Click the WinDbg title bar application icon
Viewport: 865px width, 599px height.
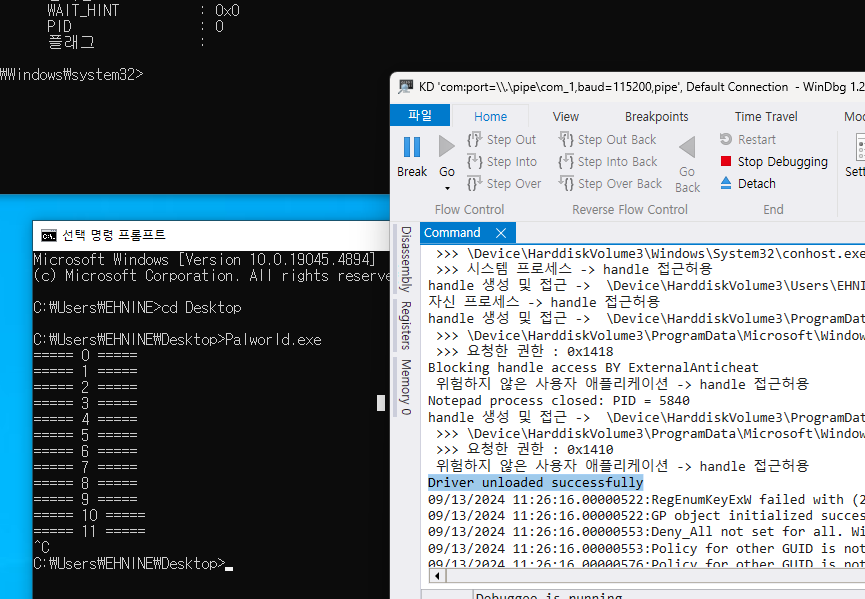pos(406,87)
